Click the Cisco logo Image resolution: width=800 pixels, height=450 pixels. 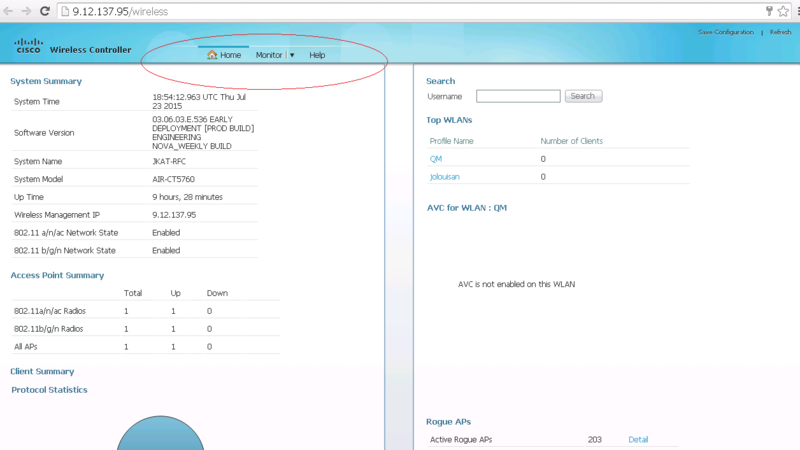[x=28, y=45]
